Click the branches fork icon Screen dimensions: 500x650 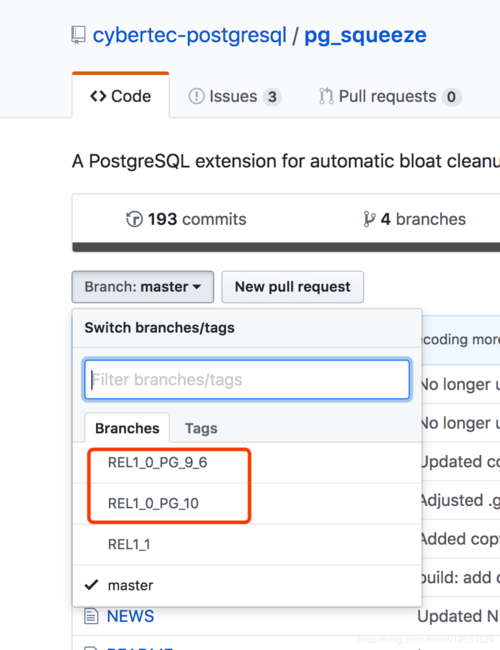coord(369,219)
